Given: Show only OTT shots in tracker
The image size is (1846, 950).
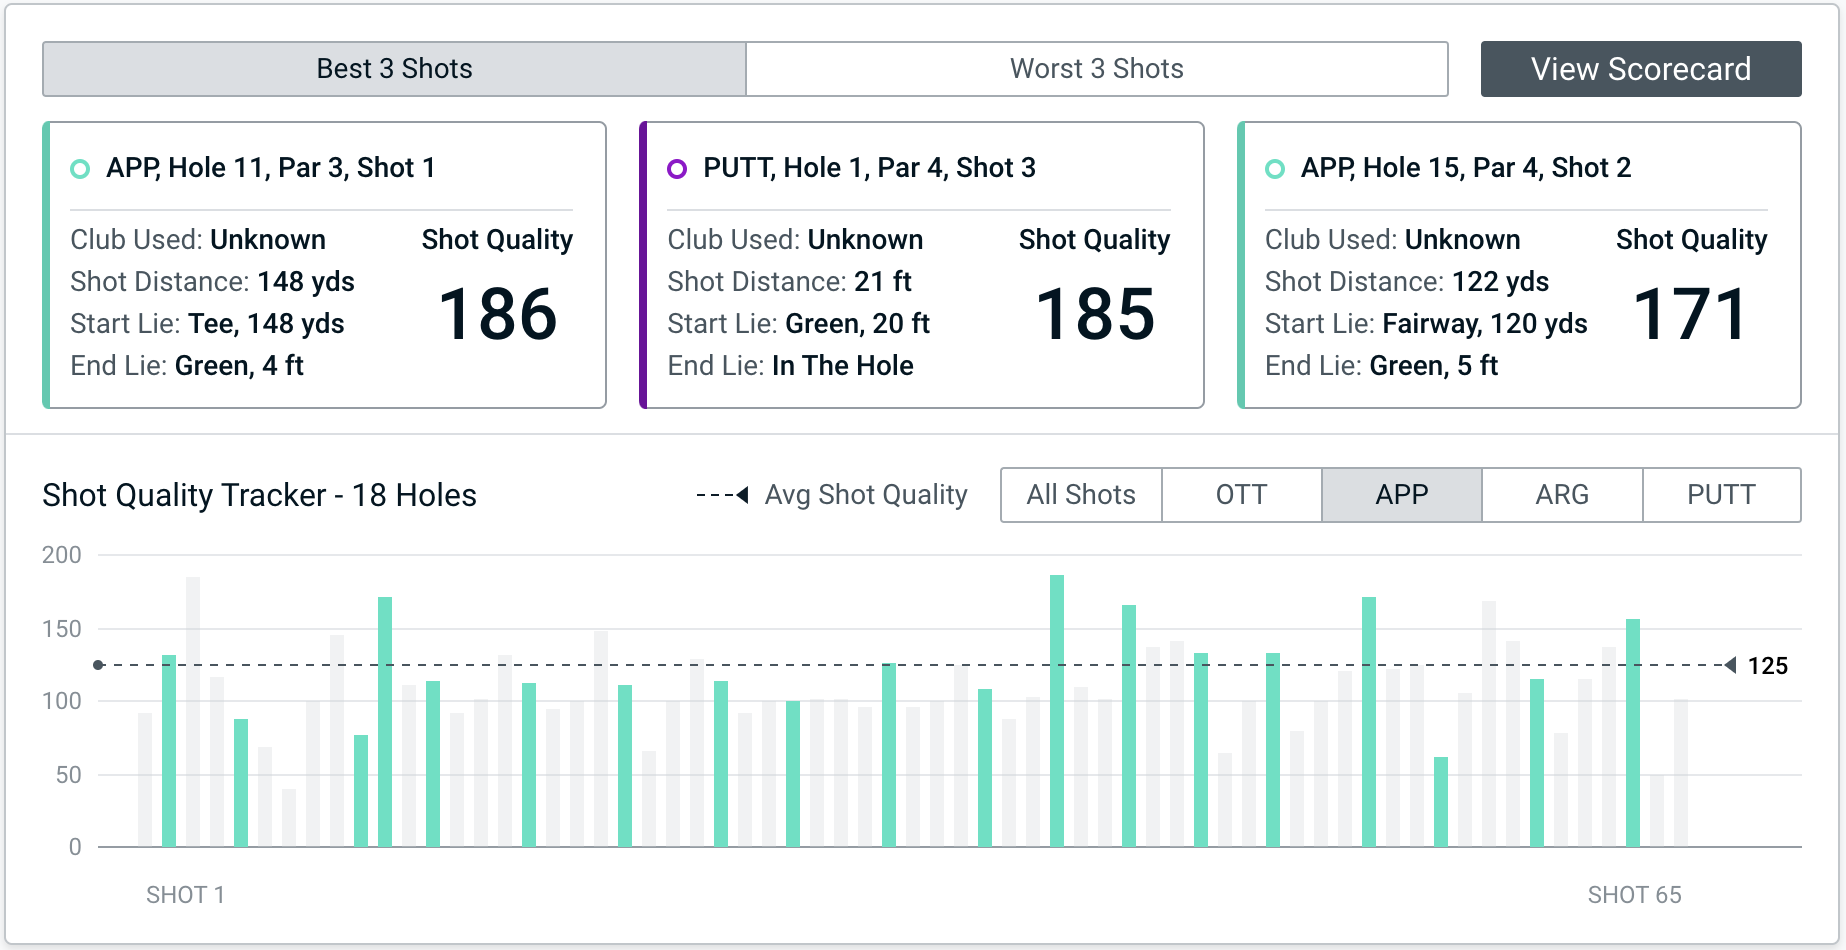Looking at the screenshot, I should tap(1241, 495).
